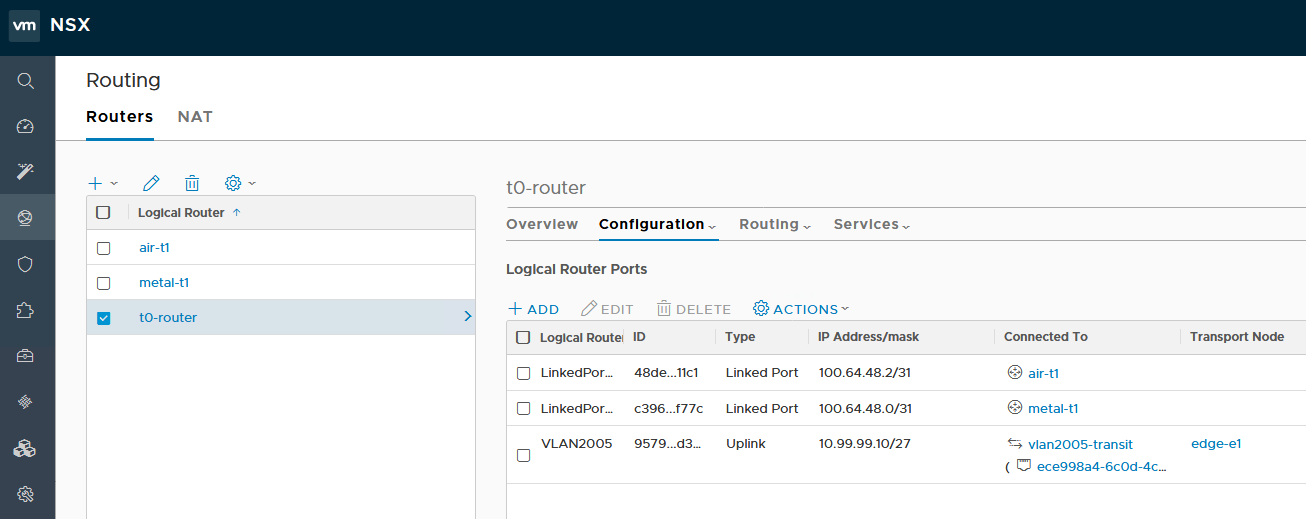Tick the VLAN2005 port row checkbox
Viewport: 1306px width, 519px height.
click(x=523, y=455)
